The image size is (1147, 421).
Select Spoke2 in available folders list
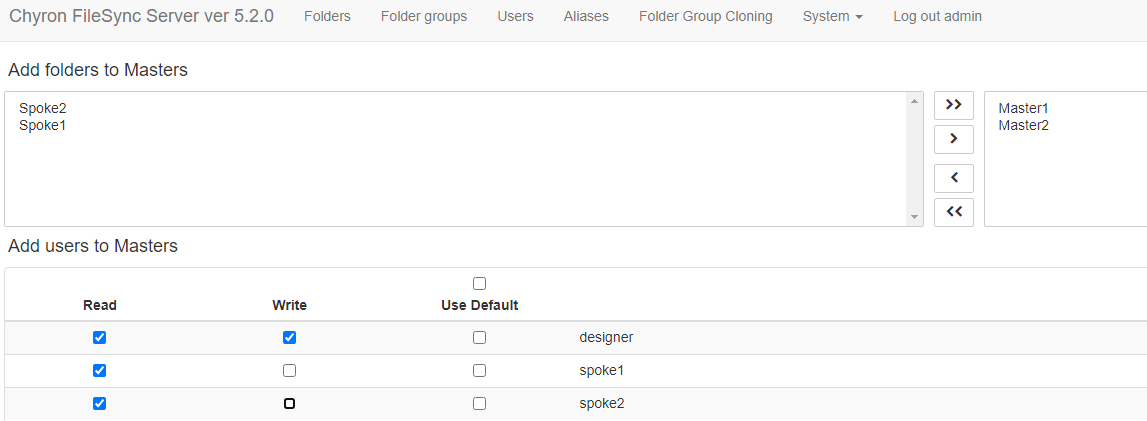coord(42,108)
